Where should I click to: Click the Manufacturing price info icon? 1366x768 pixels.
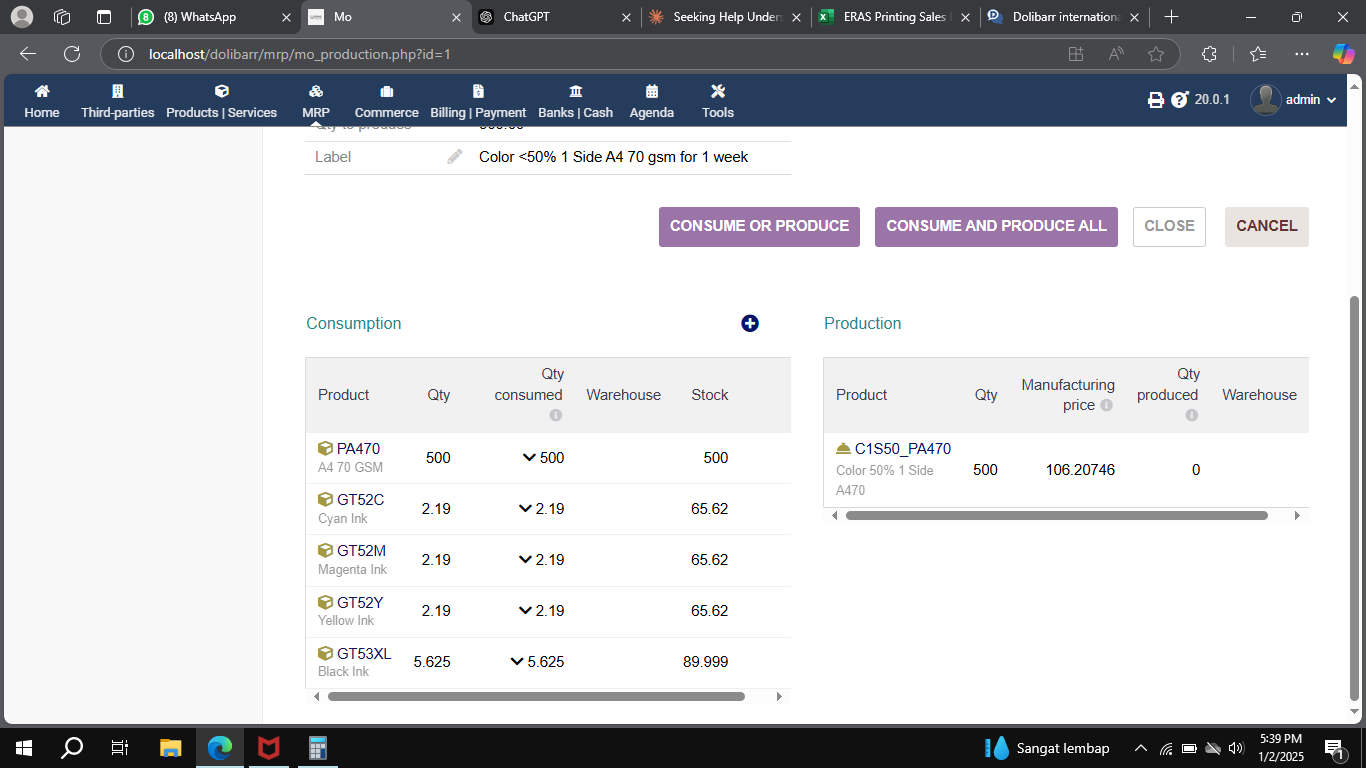point(1106,406)
